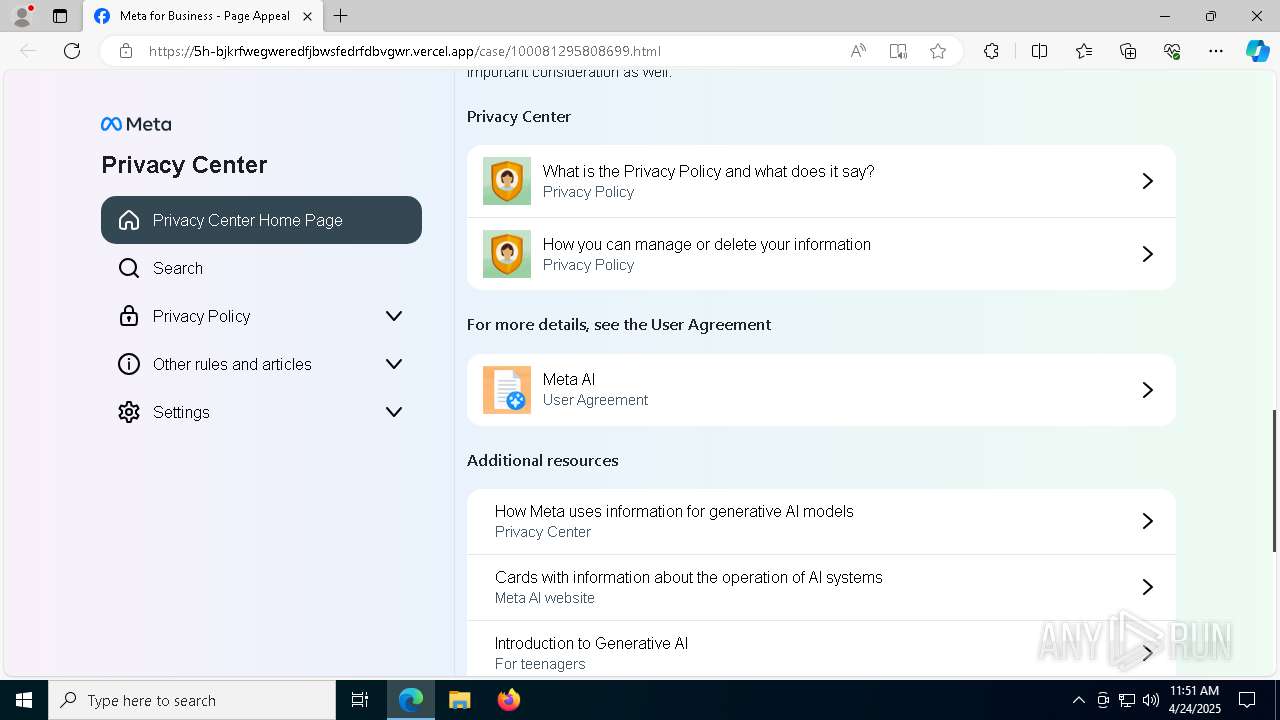This screenshot has width=1280, height=720.
Task: Click the chevron on the Meta AI row
Action: pos(1148,390)
